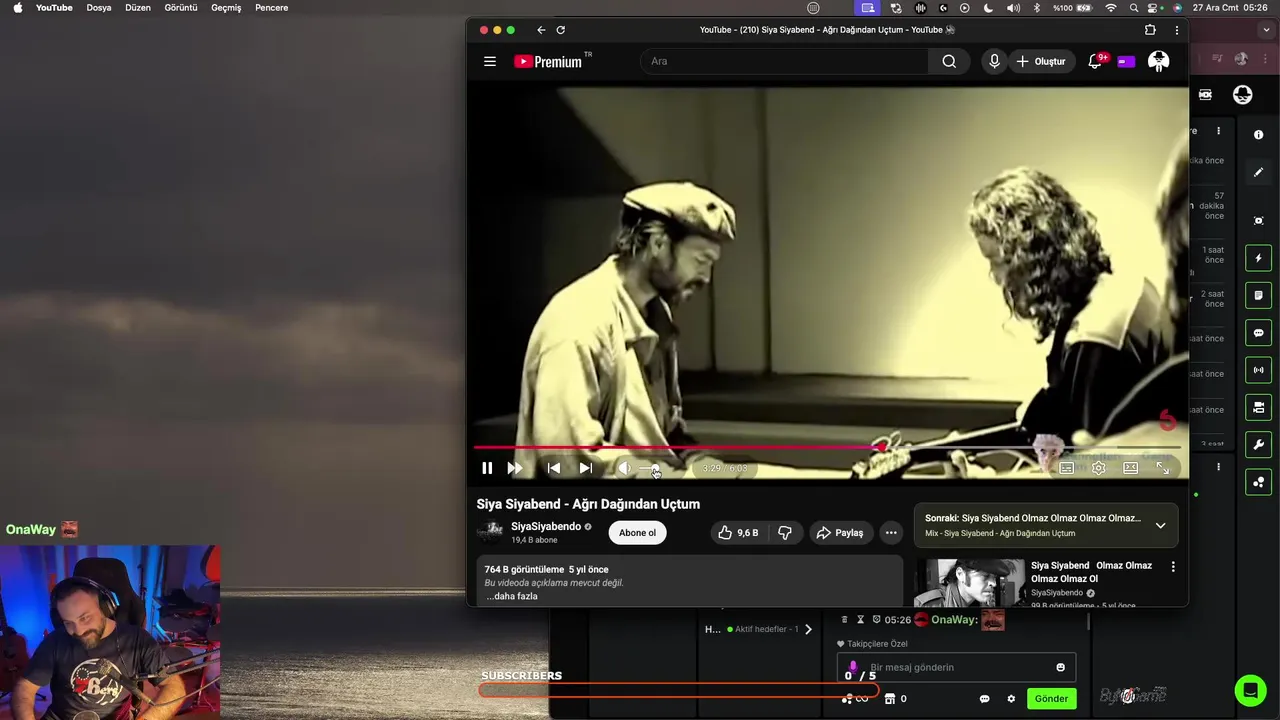The width and height of the screenshot is (1280, 720).
Task: Open the Geçmiş menu
Action: point(226,7)
